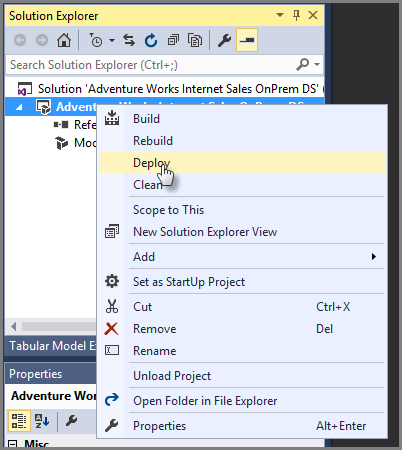This screenshot has height=450, width=402.
Task: Click the Home icon in Solution Explorer toolbar
Action: [64, 41]
